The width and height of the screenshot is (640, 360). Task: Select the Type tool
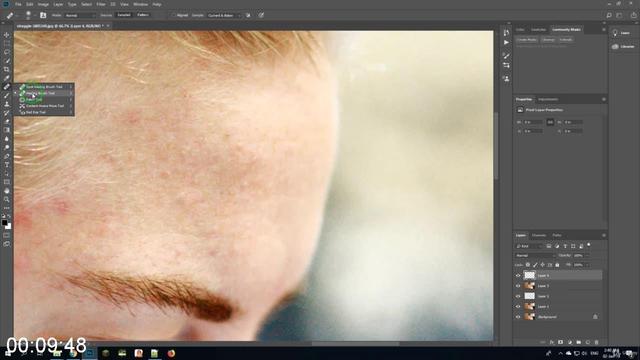point(7,164)
